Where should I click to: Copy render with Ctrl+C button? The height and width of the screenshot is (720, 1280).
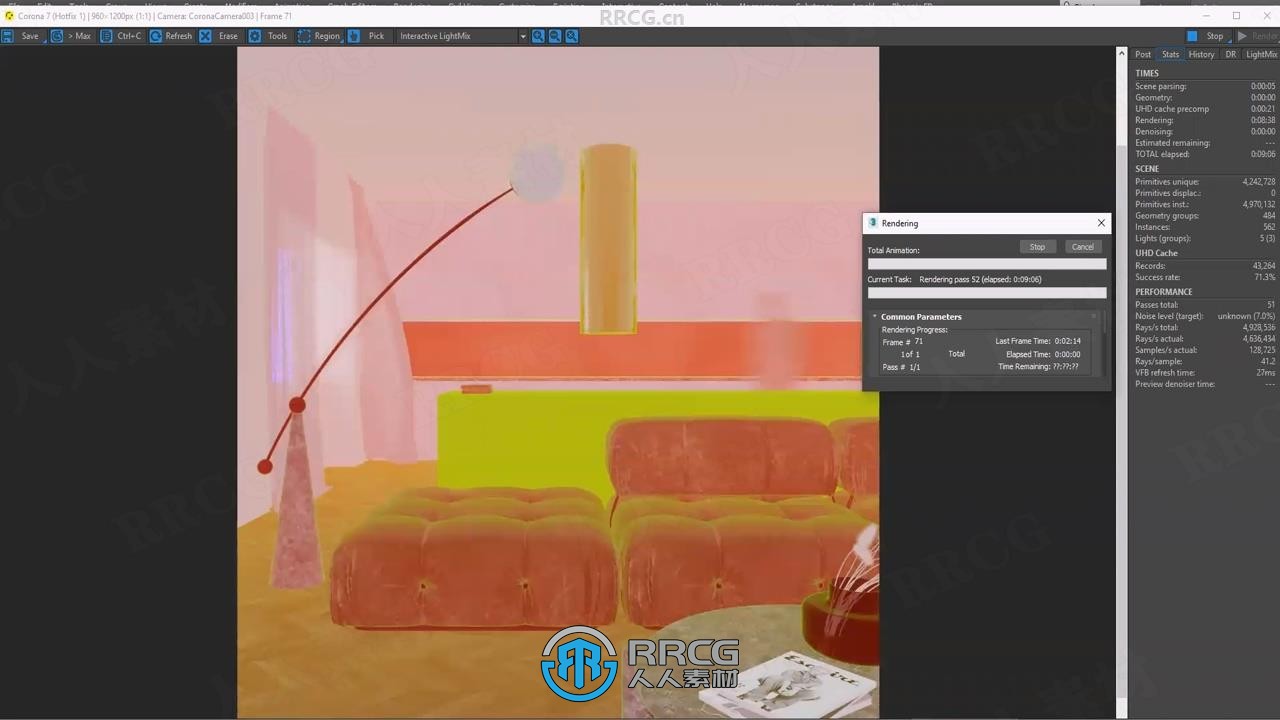pos(129,36)
